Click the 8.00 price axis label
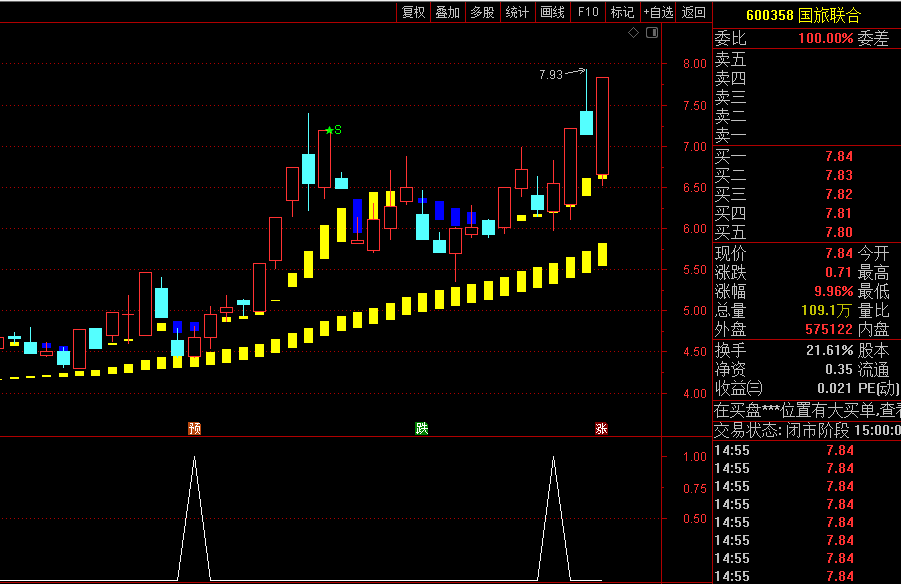901x584 pixels. [x=695, y=64]
